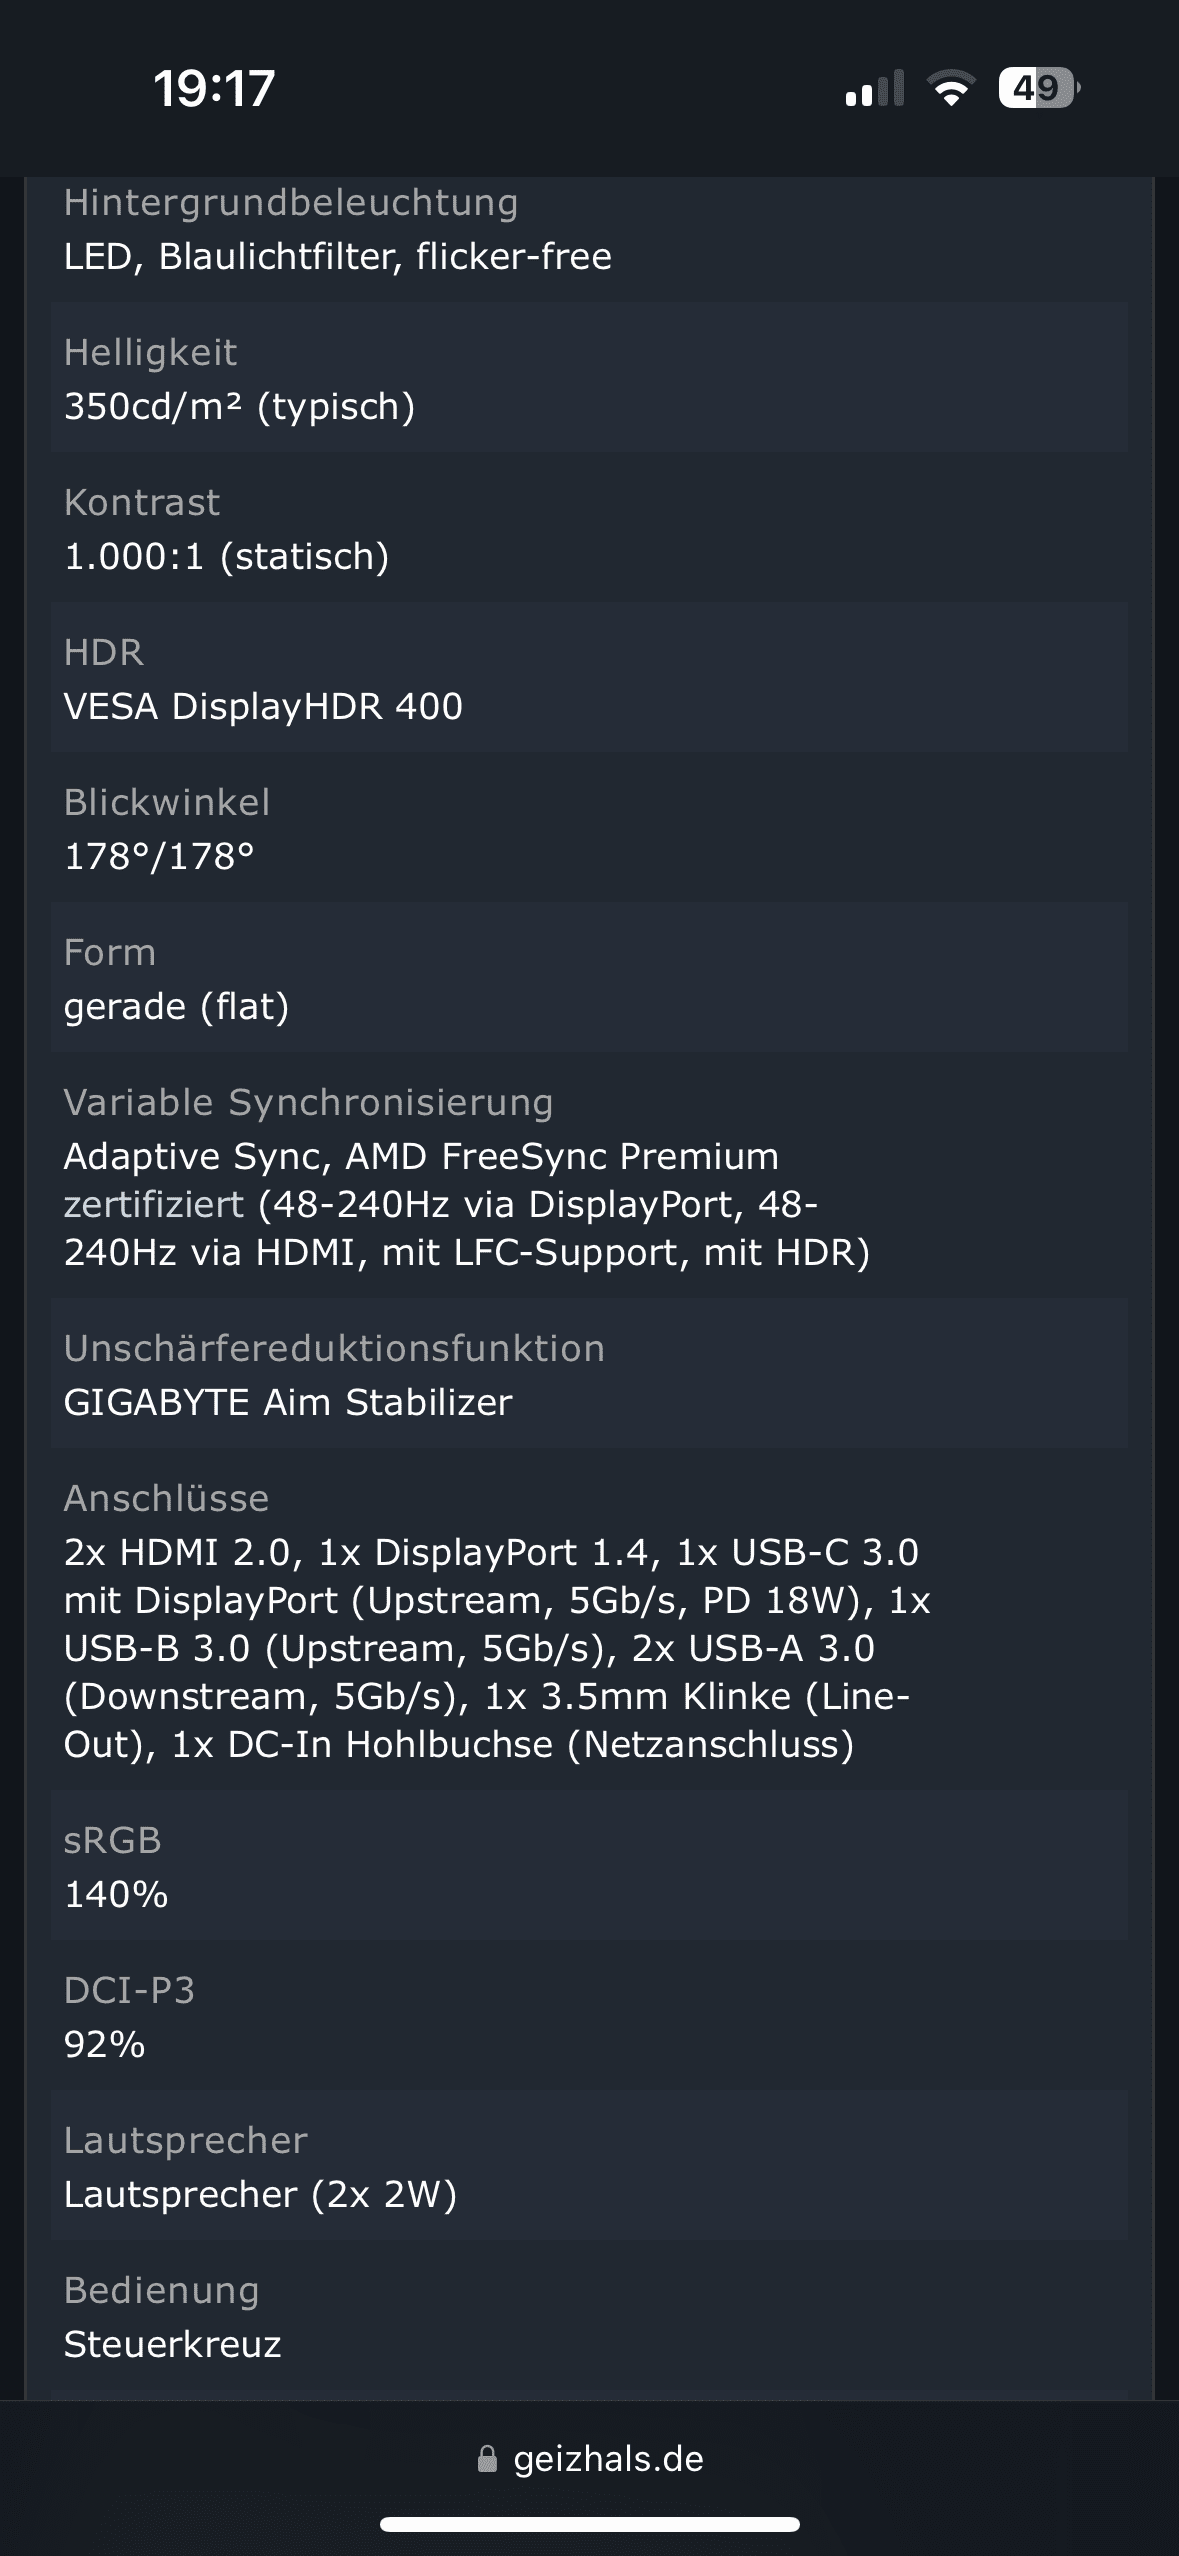This screenshot has height=2556, width=1179.
Task: Tap the Lautsprecher (2x 2W) value
Action: (260, 2195)
